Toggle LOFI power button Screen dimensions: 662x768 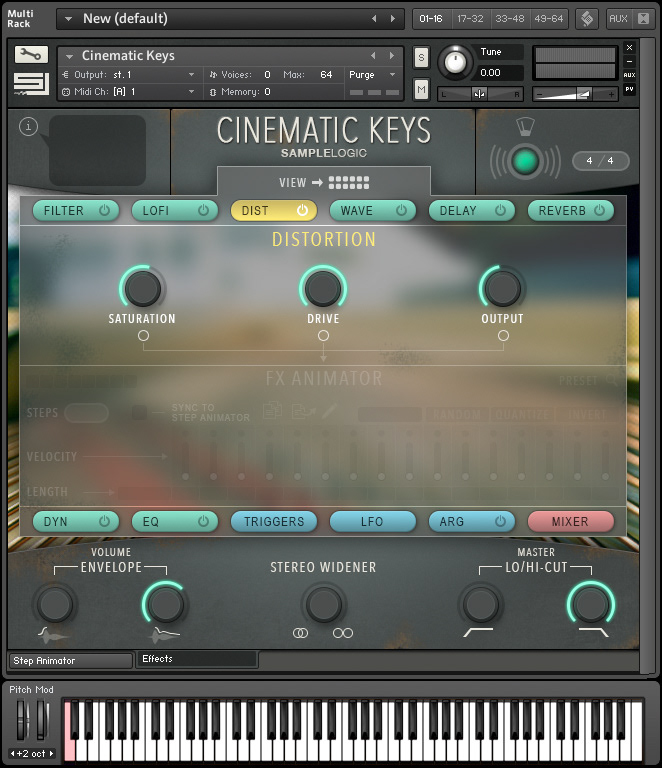[203, 210]
